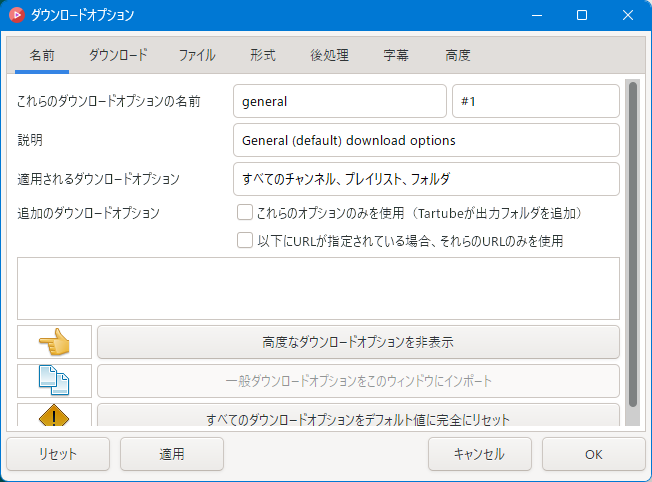
Task: Switch to the ダウンロード tab
Action: coord(118,55)
